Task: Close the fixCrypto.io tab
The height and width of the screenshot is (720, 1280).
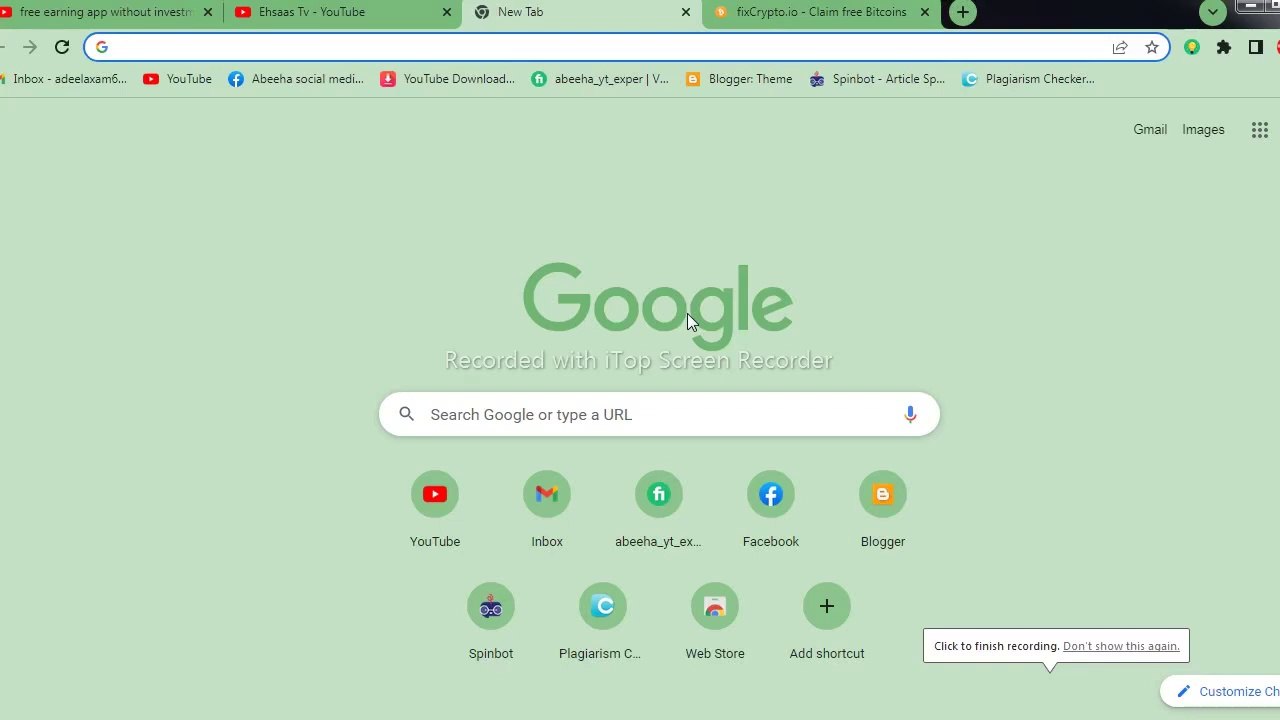Action: (925, 12)
